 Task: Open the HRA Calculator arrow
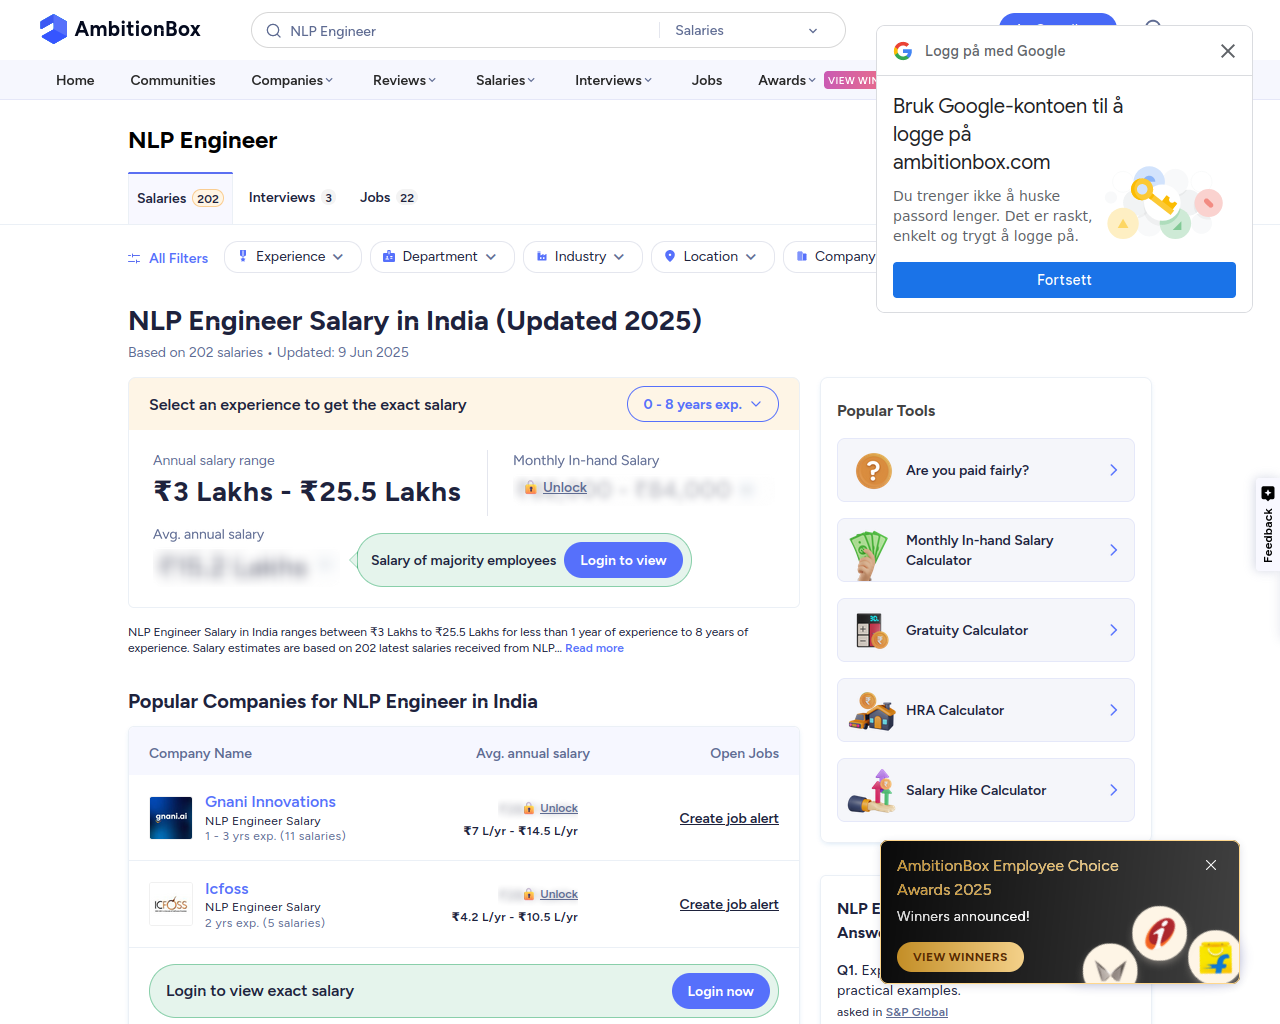[x=1113, y=710]
